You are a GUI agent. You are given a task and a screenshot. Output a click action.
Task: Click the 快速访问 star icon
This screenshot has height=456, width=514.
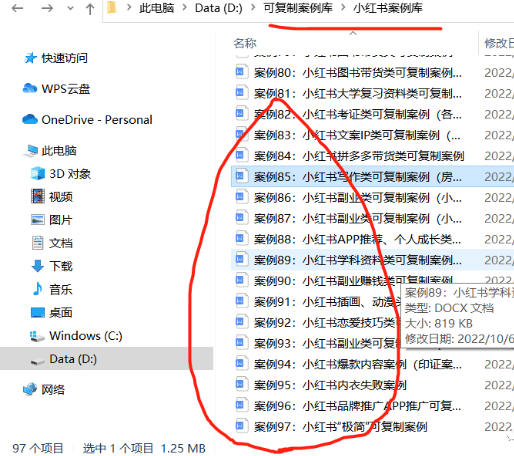pyautogui.click(x=30, y=58)
